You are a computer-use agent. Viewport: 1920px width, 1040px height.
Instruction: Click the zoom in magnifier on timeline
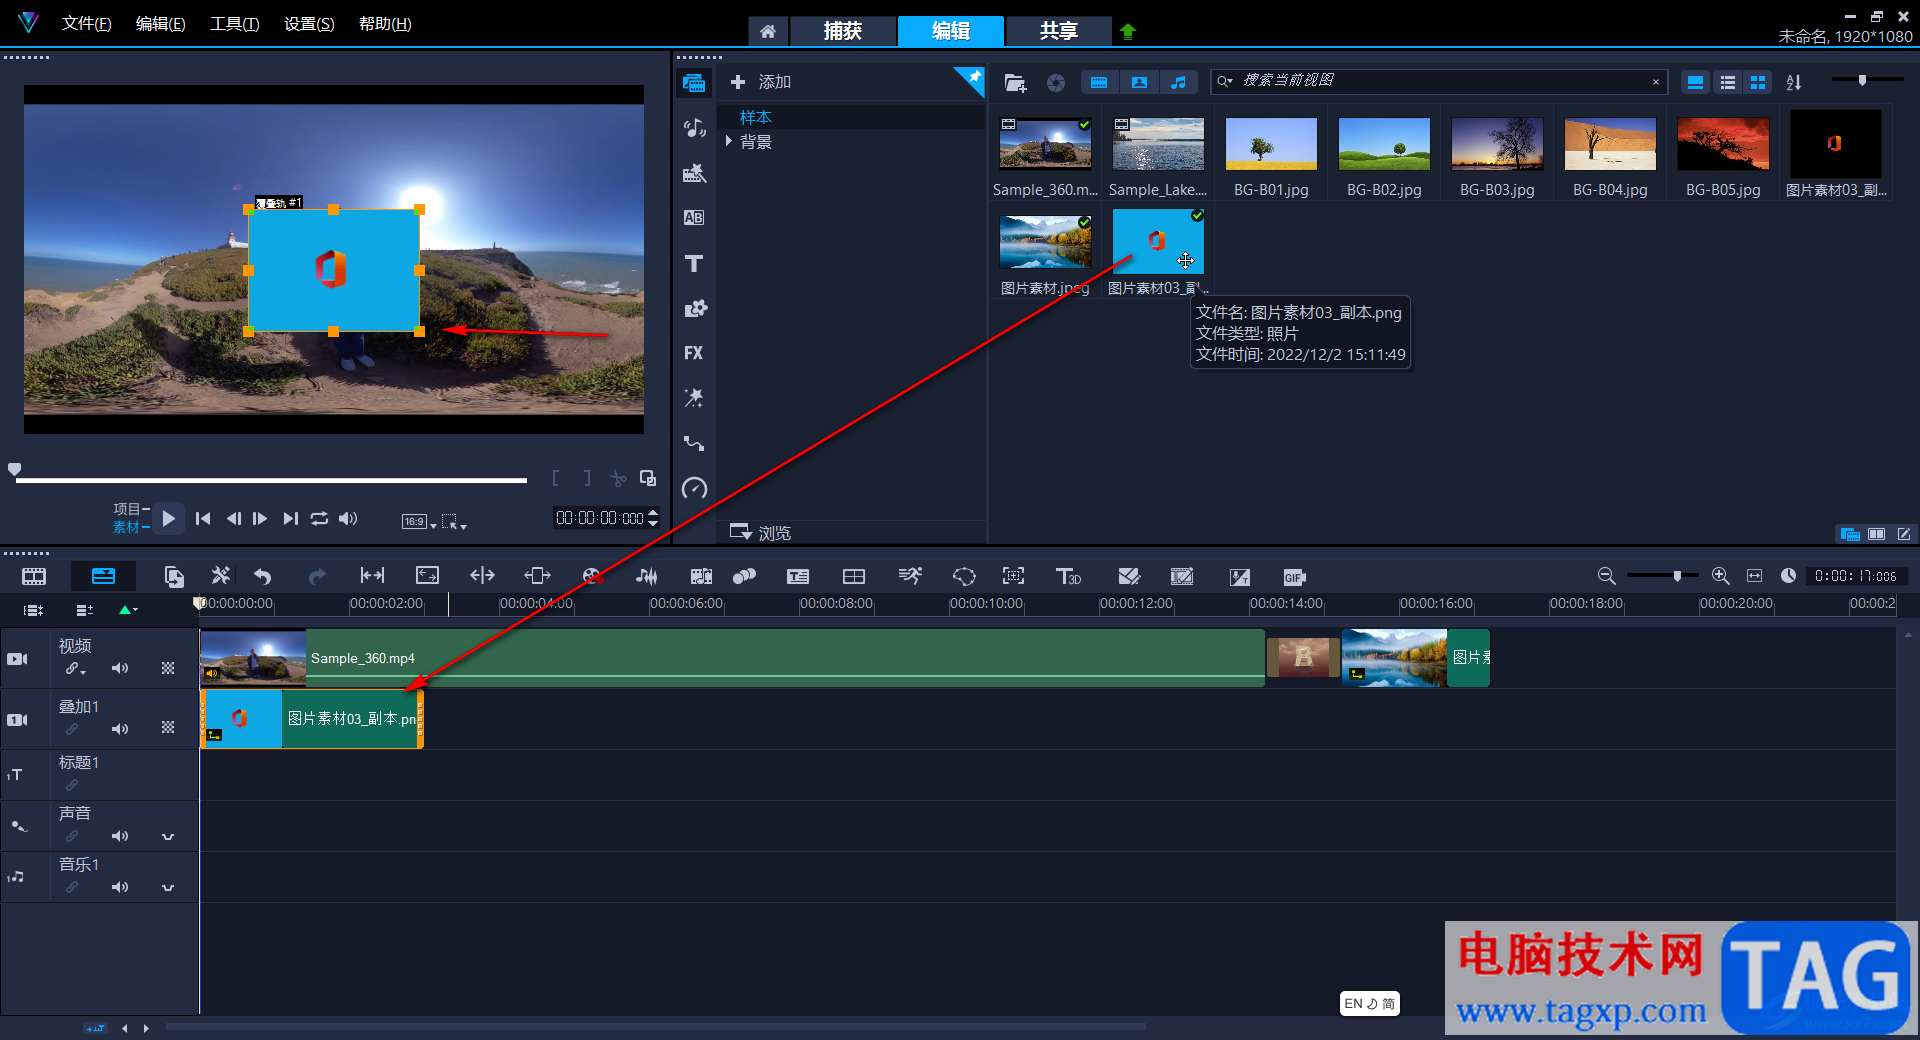coord(1720,576)
